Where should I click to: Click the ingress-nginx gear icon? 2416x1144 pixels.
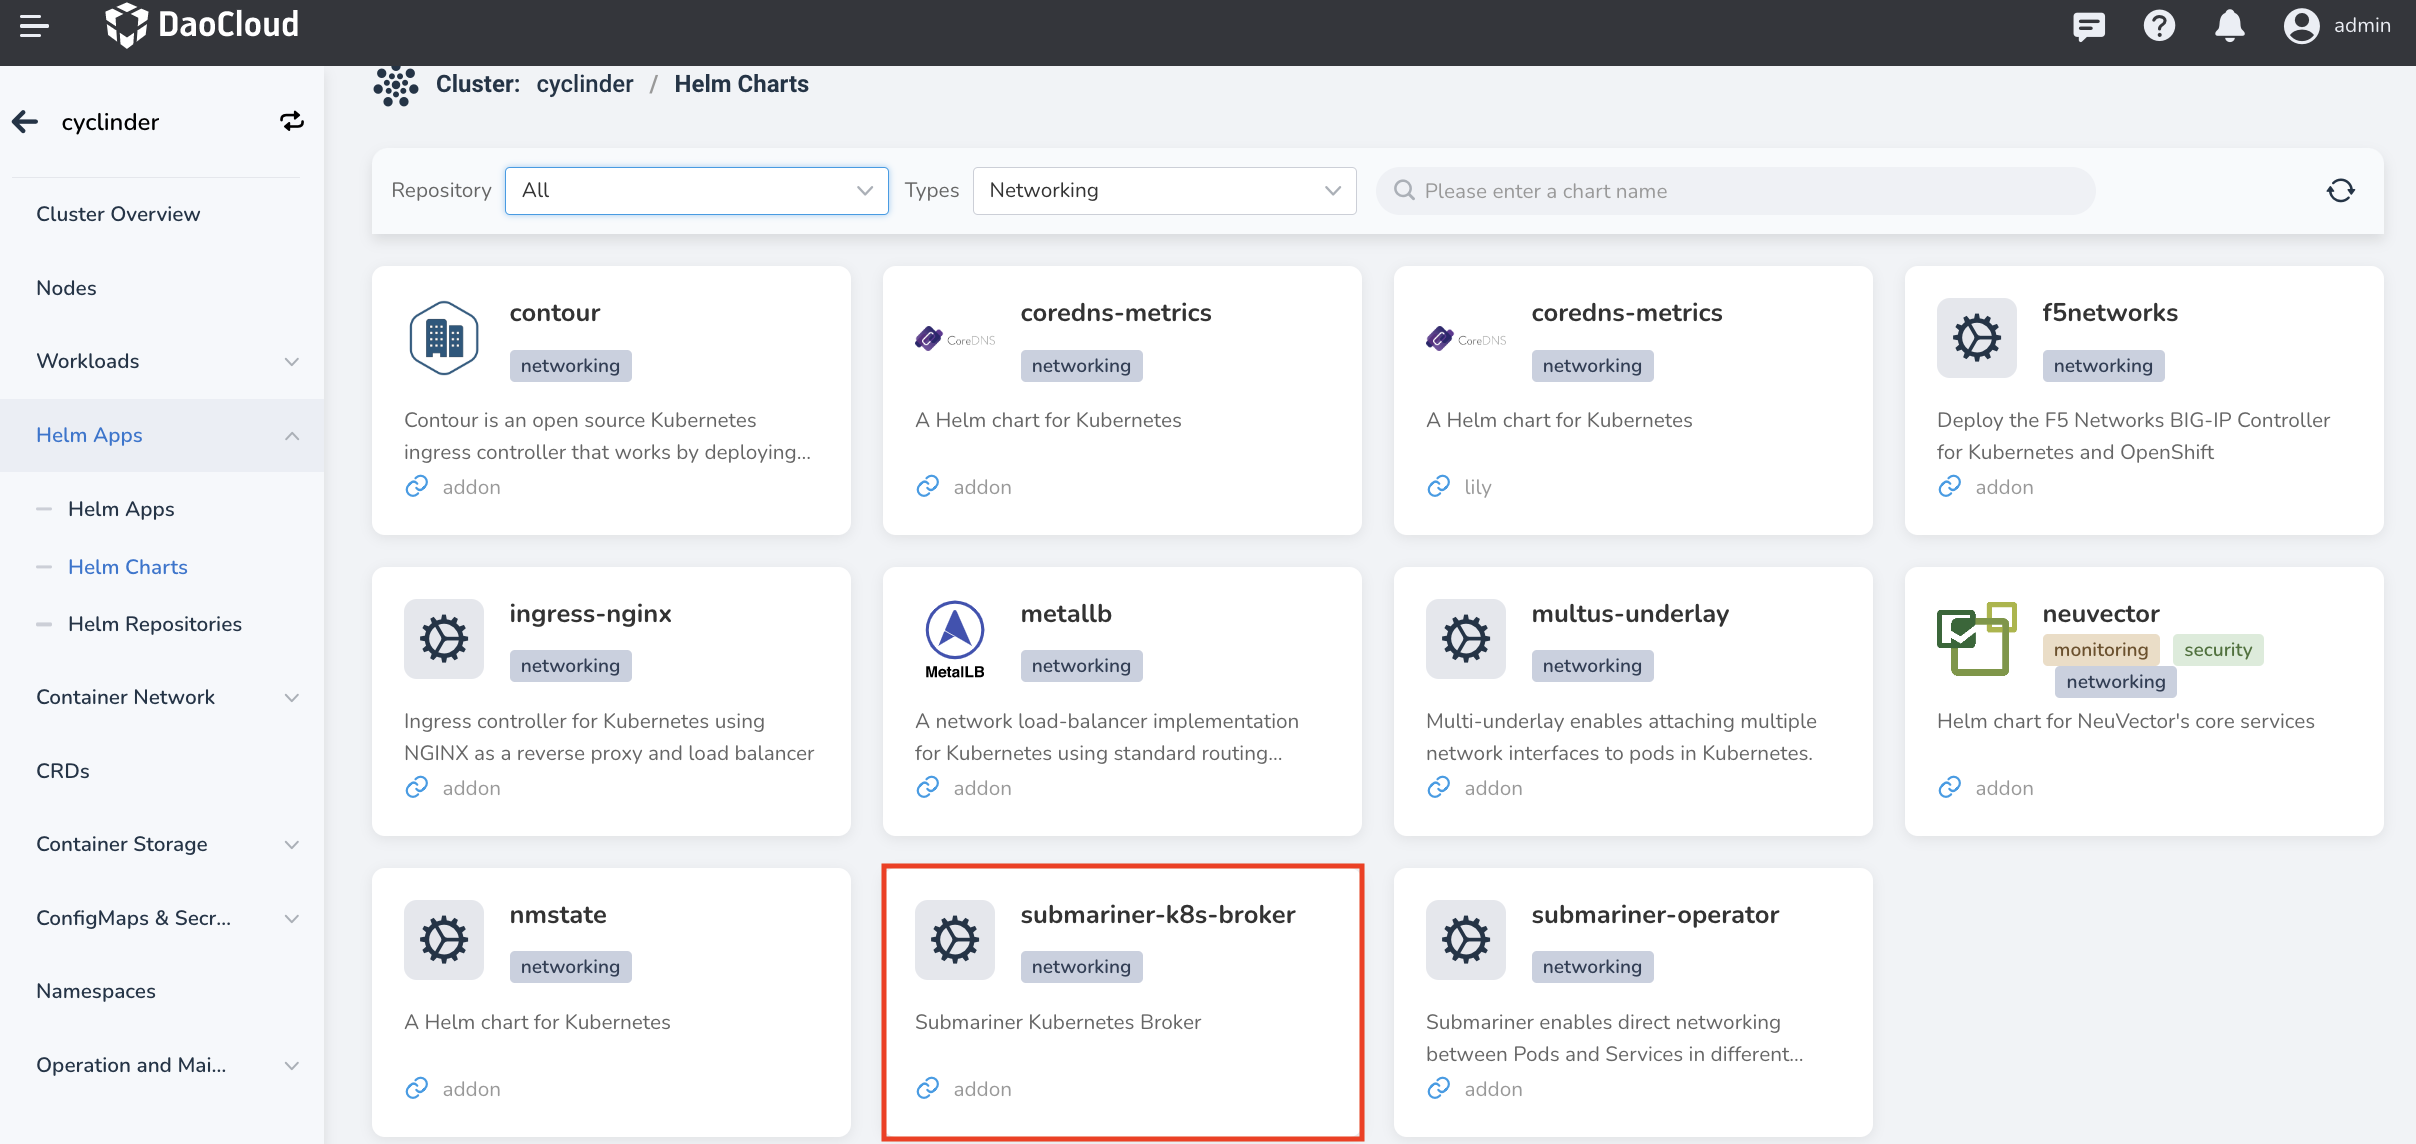[444, 639]
